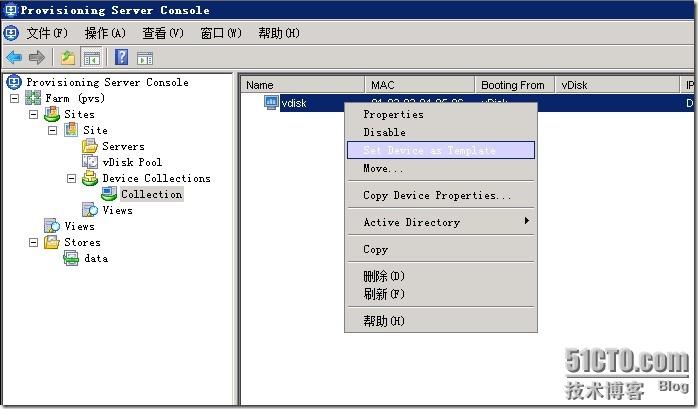
Task: Open the 文件(F) menu
Action: [47, 33]
